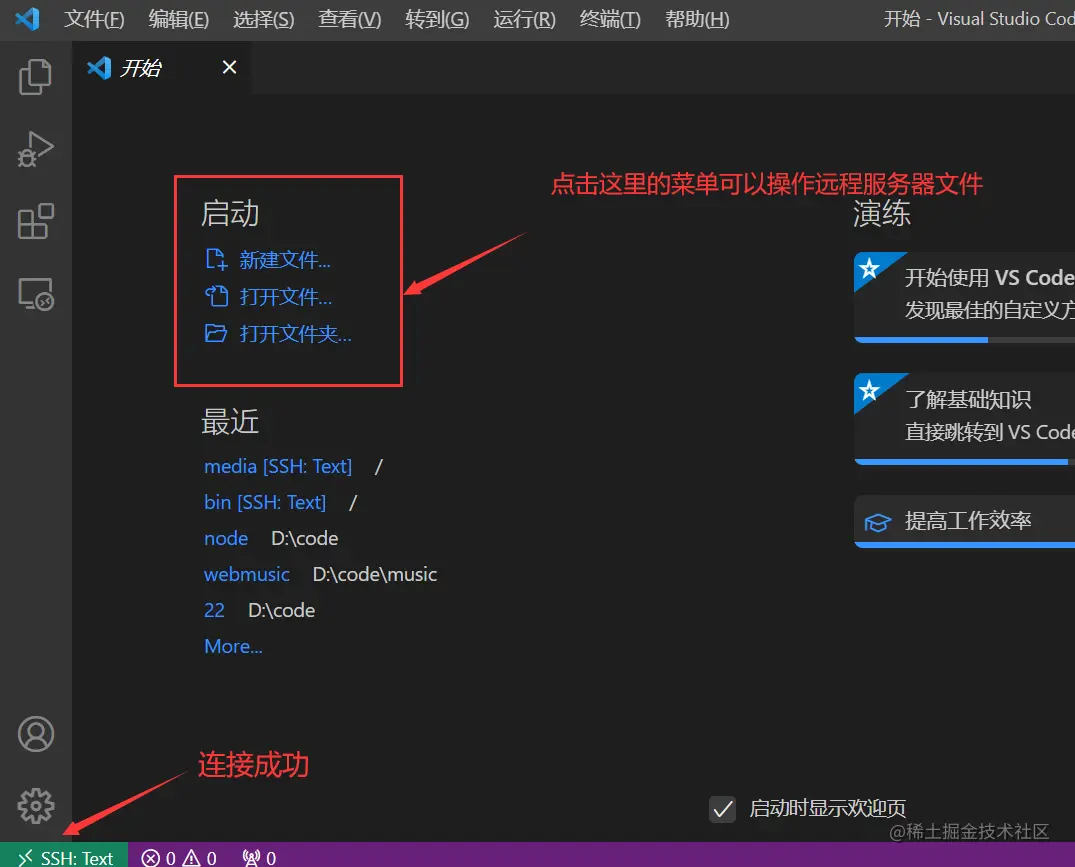The width and height of the screenshot is (1075, 867).
Task: Close the 开始 tab
Action: pos(230,67)
